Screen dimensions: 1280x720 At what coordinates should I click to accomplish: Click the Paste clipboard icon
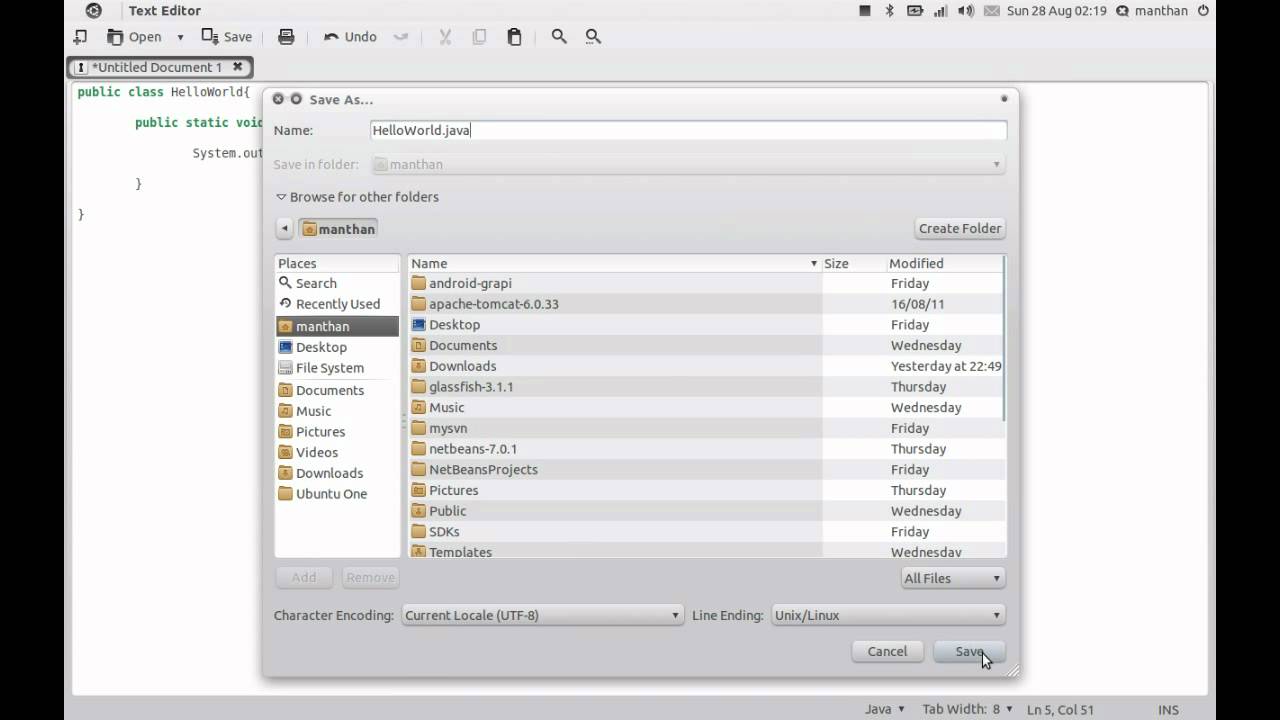click(x=514, y=37)
